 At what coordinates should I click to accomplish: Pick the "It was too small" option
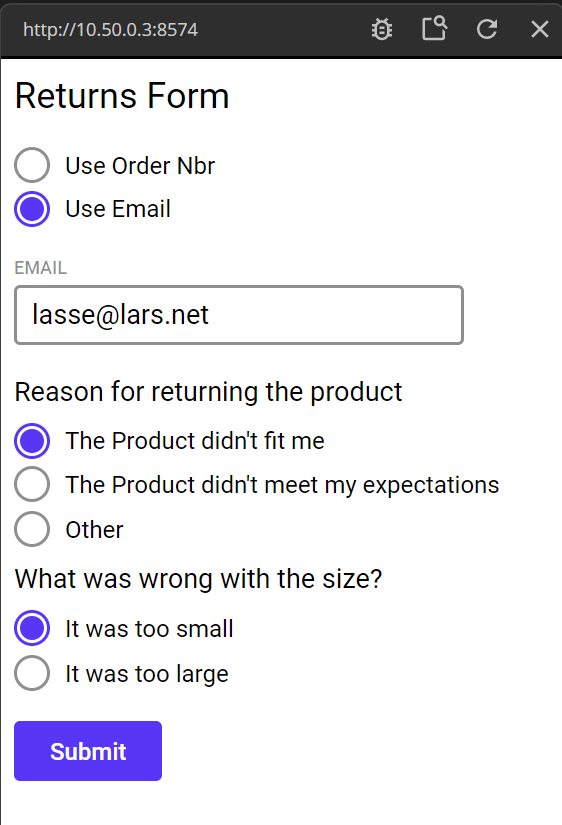(32, 628)
